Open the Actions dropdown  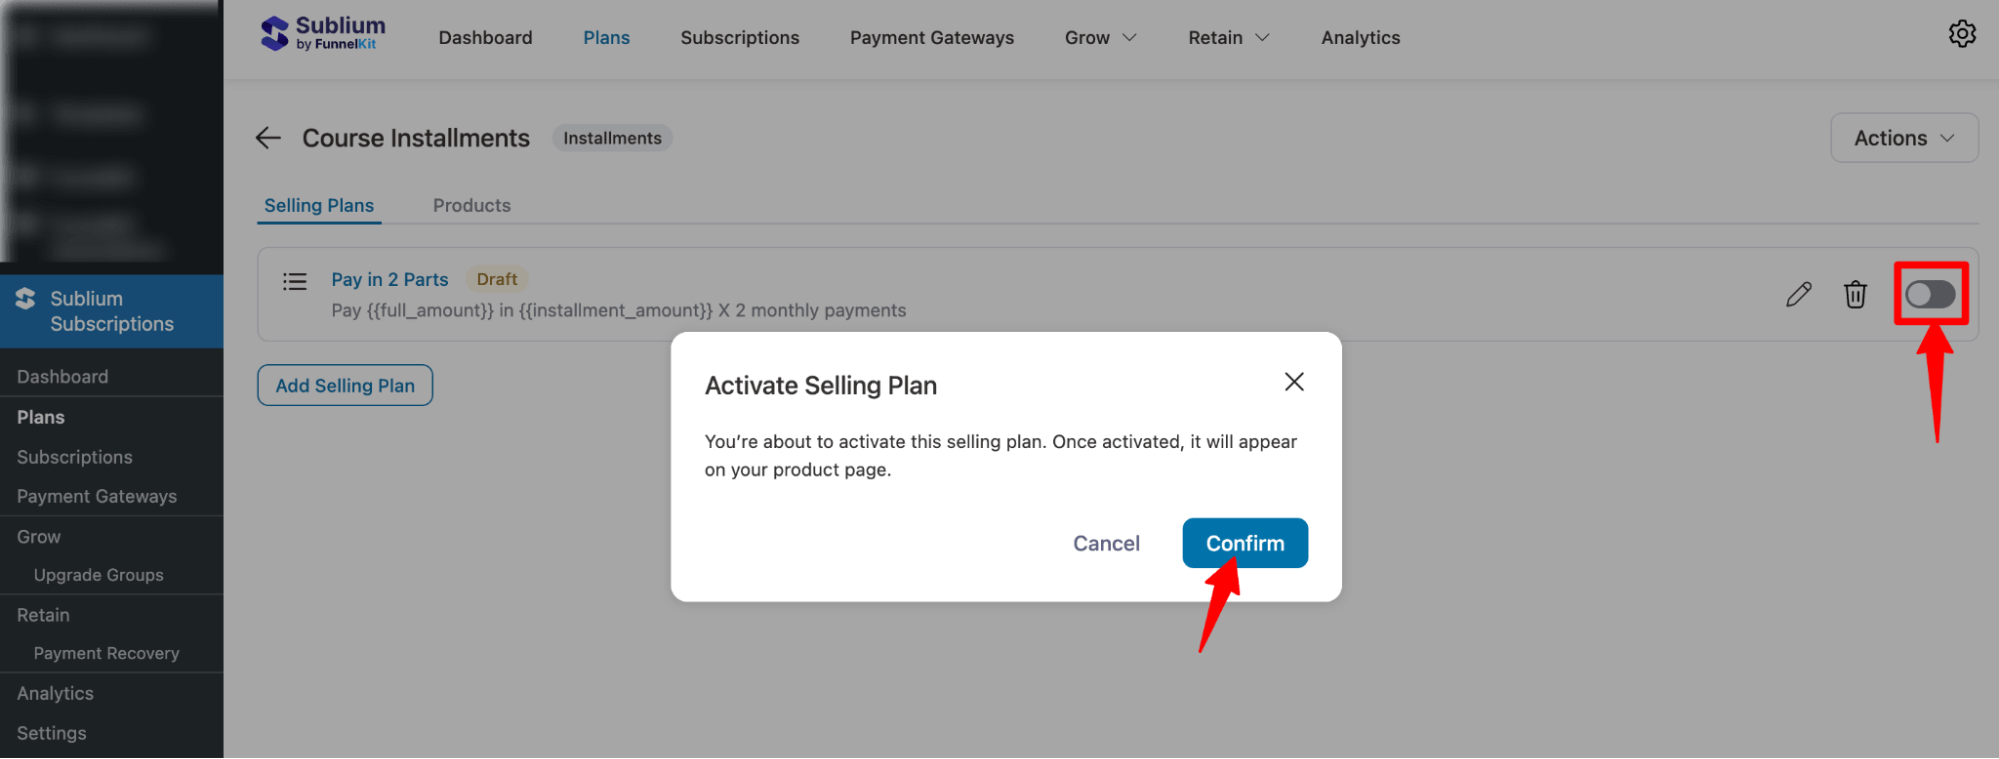tap(1902, 137)
